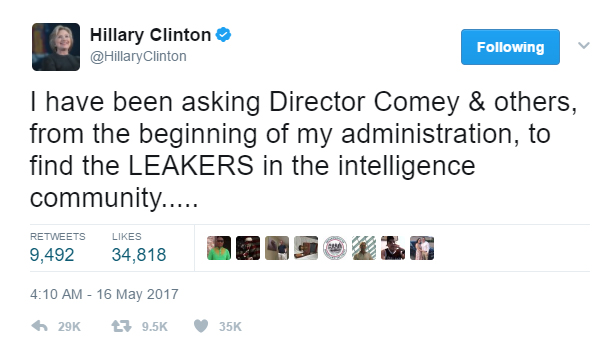Retweet using the retweet arrows icon

coord(121,326)
